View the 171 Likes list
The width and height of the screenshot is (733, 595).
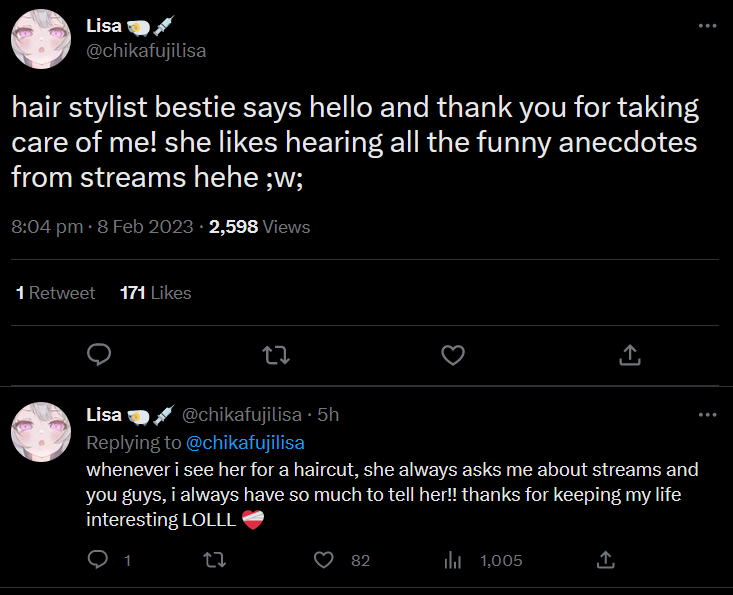pos(155,293)
